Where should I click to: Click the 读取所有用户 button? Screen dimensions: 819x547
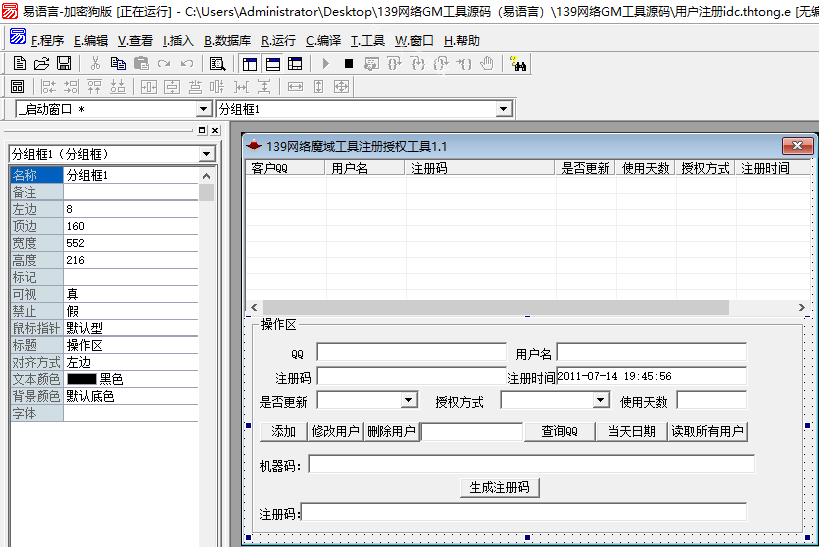(707, 432)
